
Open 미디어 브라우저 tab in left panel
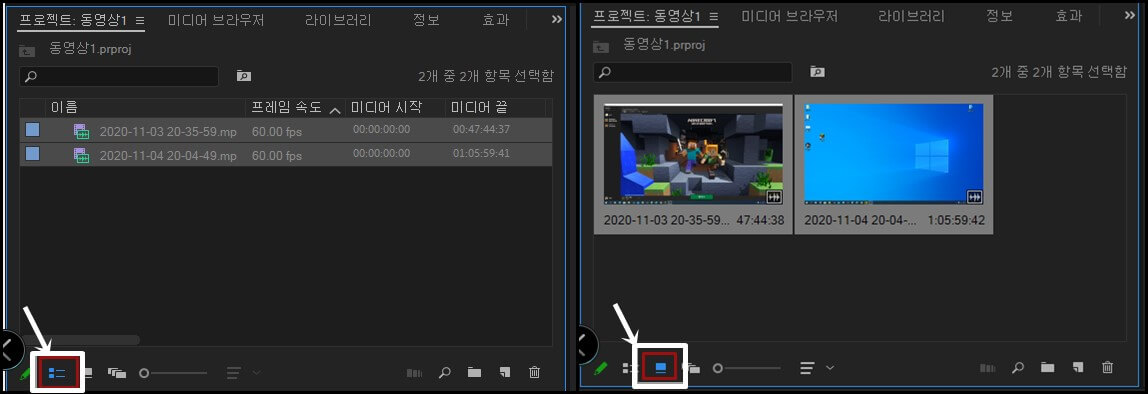coord(216,21)
